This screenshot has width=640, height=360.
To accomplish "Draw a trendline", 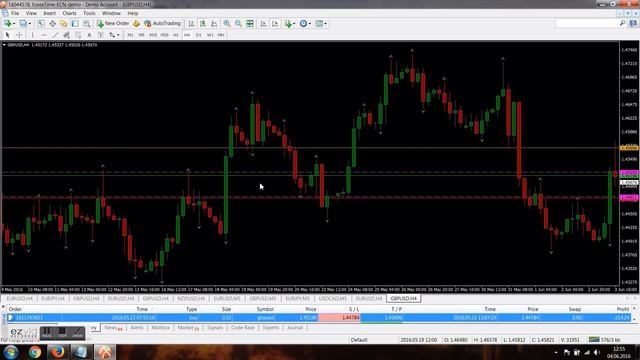I will pos(55,35).
